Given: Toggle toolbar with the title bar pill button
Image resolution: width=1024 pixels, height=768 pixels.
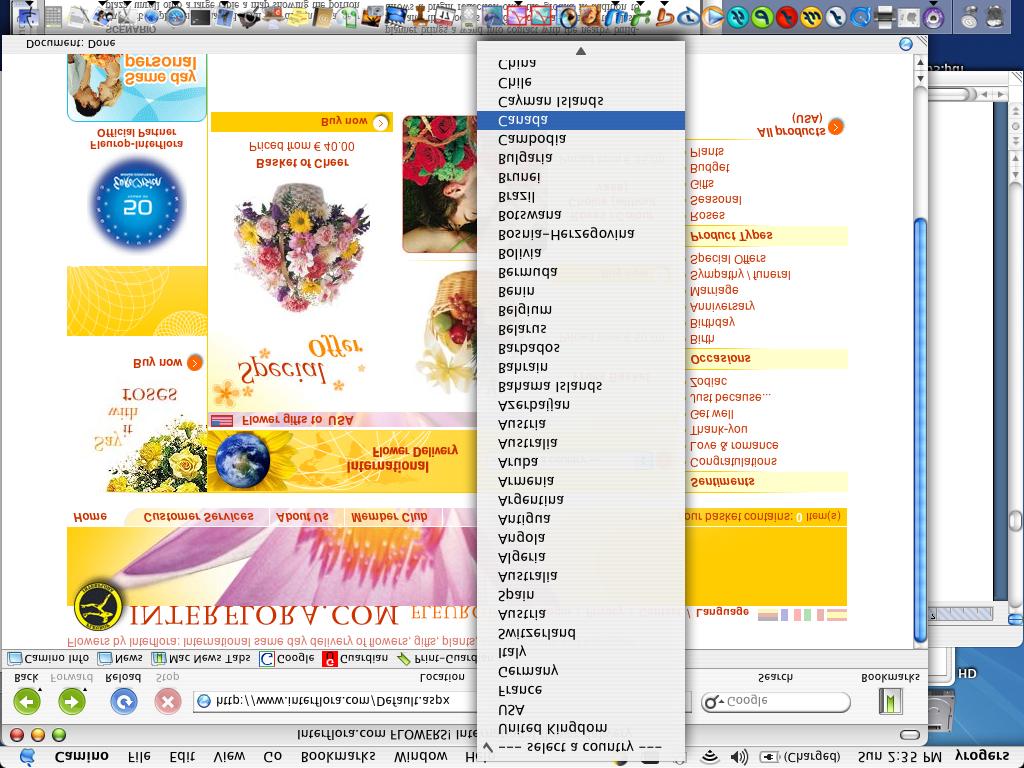Looking at the screenshot, I should point(910,735).
